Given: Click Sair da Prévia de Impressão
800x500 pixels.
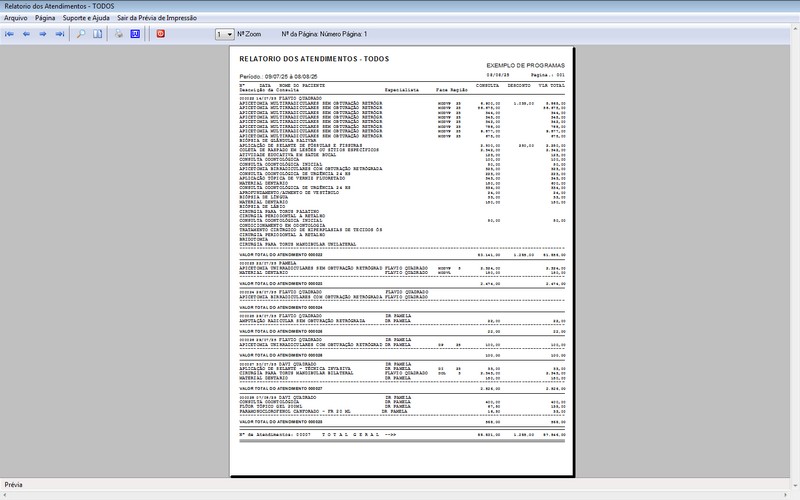Looking at the screenshot, I should (x=157, y=18).
